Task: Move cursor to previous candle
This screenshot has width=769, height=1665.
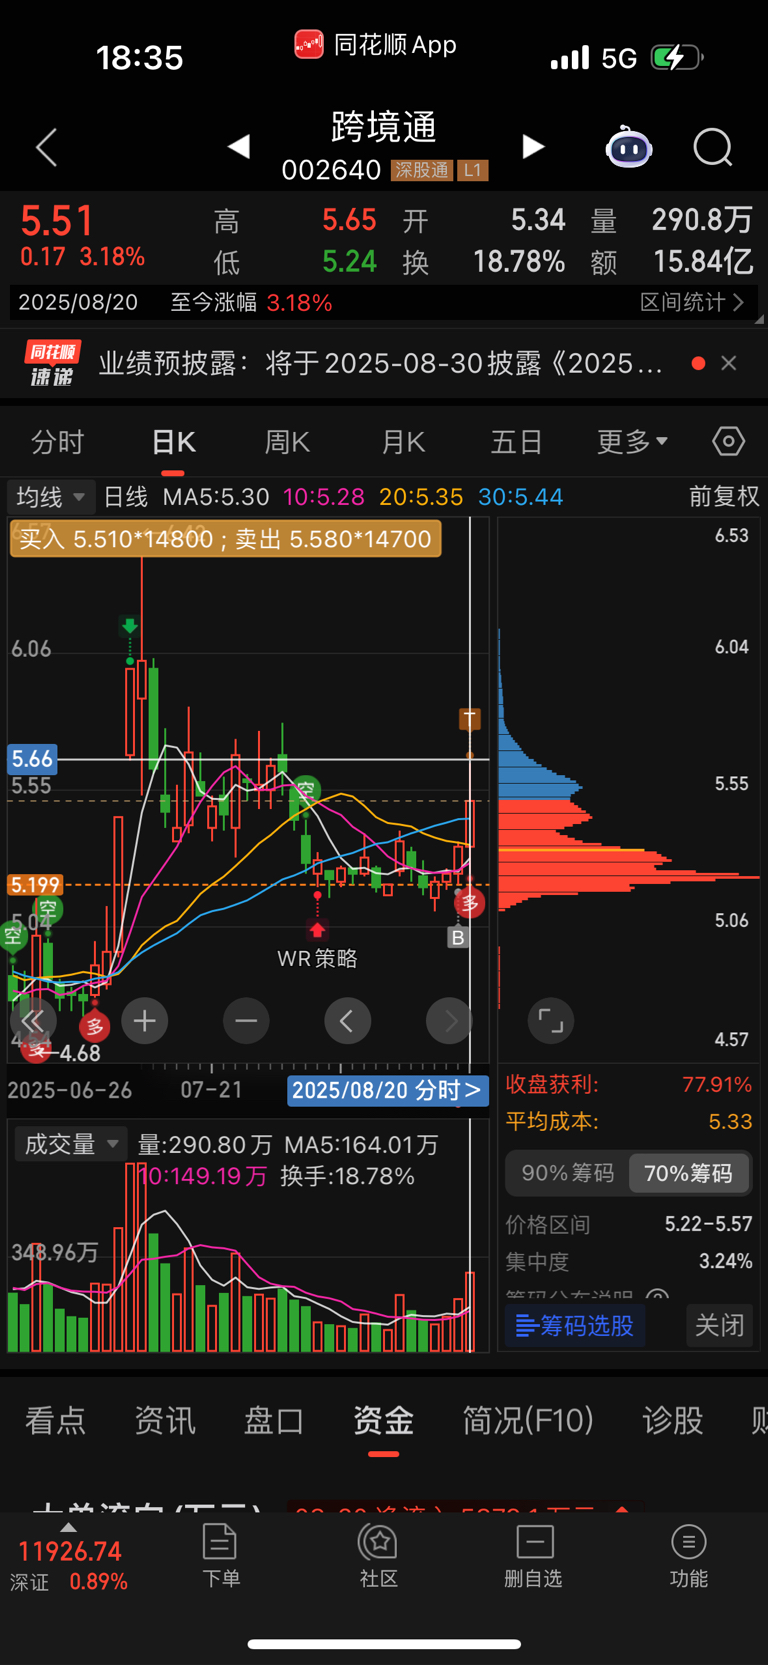Action: pyautogui.click(x=348, y=1021)
